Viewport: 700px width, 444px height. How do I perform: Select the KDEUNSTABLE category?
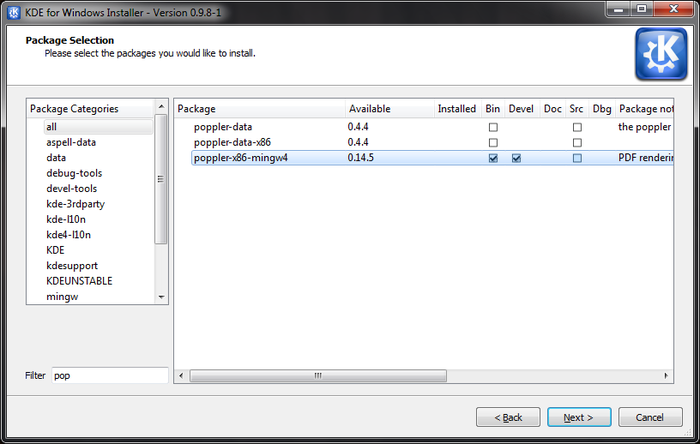coord(79,281)
